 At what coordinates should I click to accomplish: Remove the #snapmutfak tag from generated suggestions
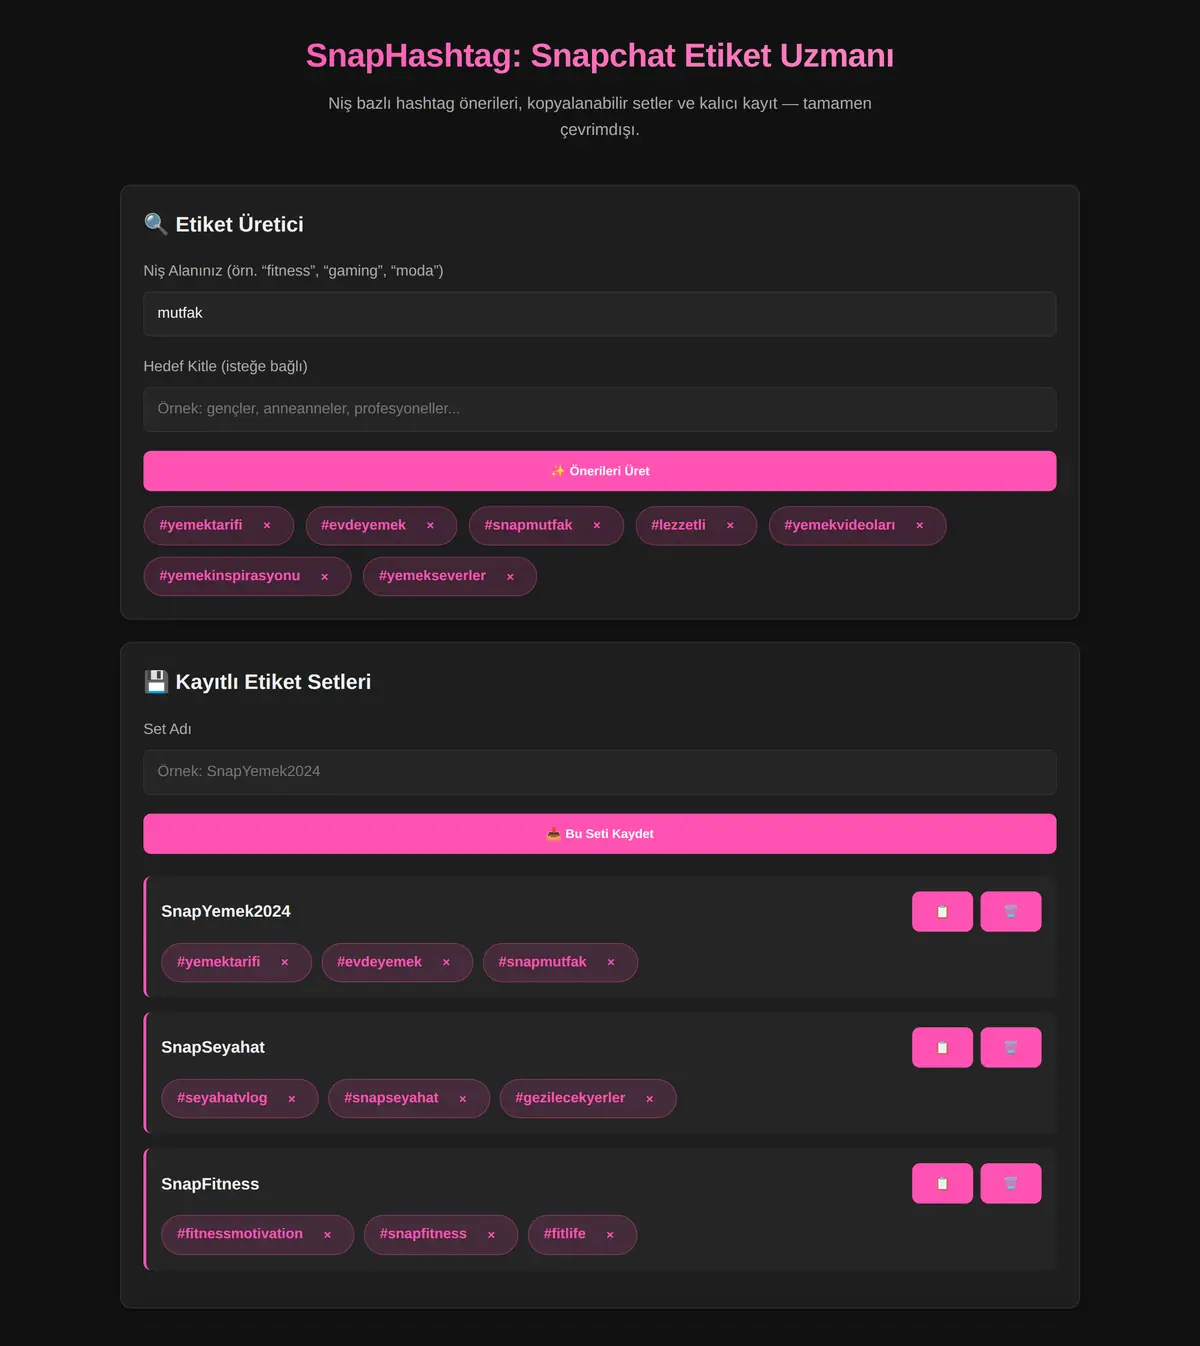coord(597,526)
